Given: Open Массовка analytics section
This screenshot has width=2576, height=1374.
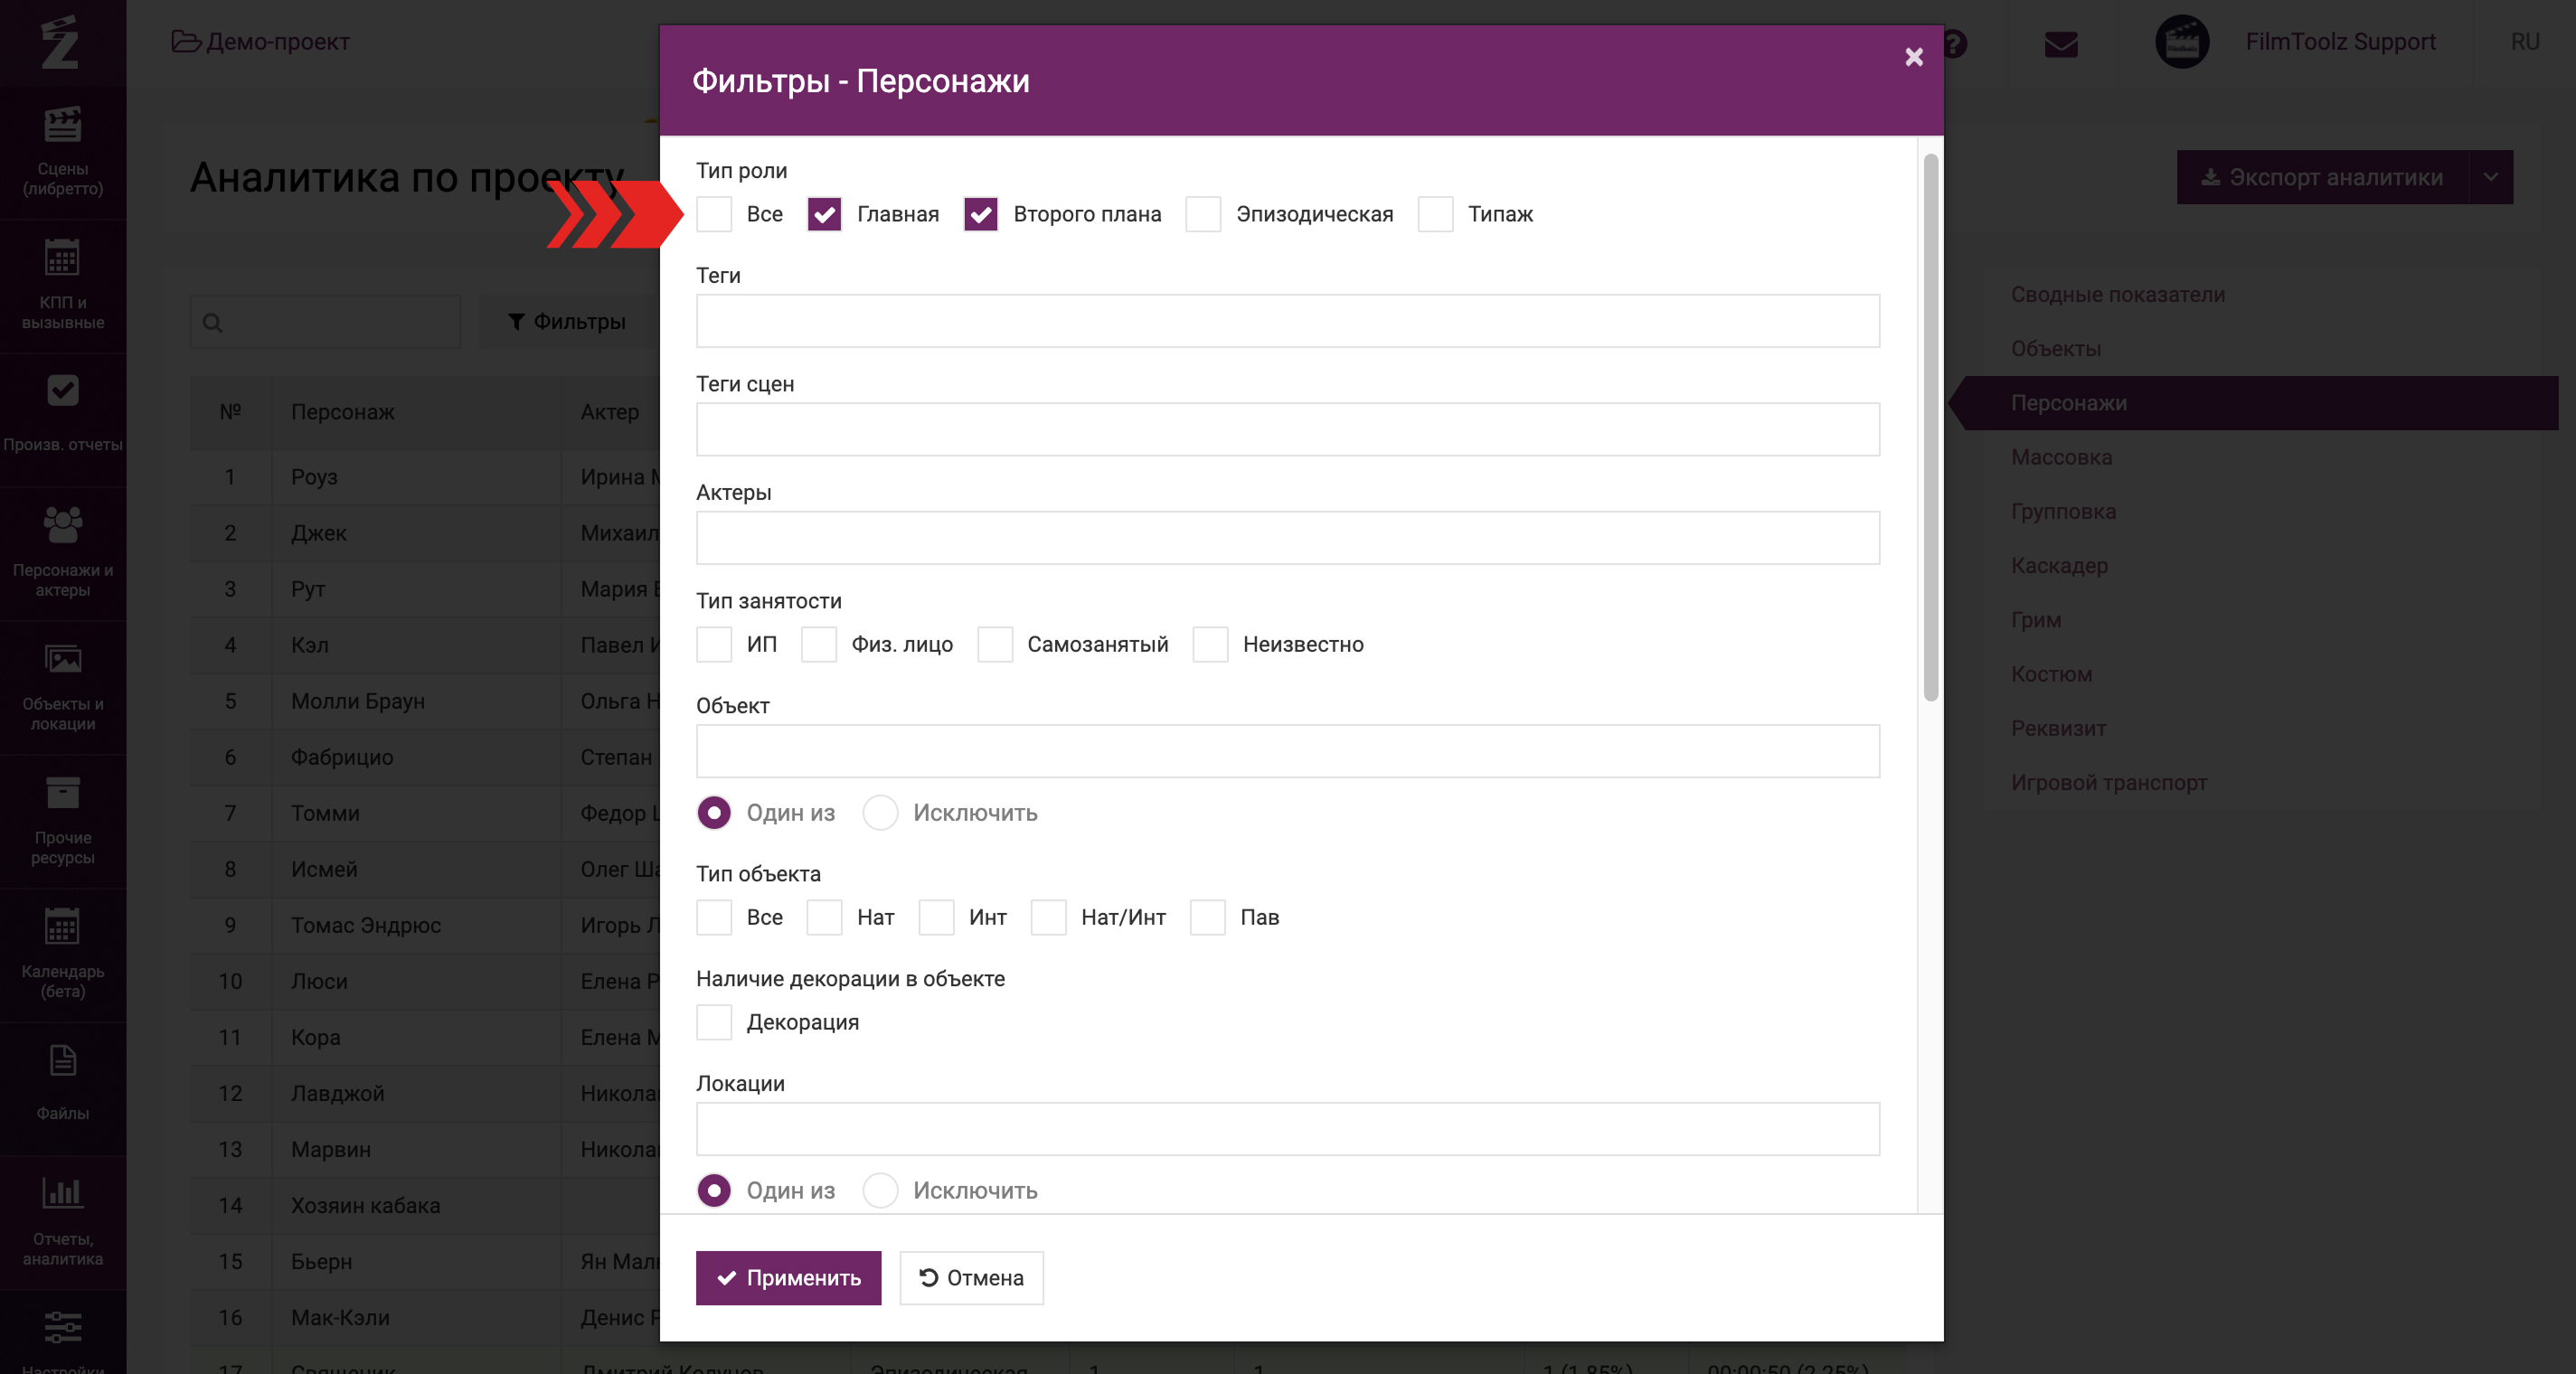Looking at the screenshot, I should [x=2062, y=457].
